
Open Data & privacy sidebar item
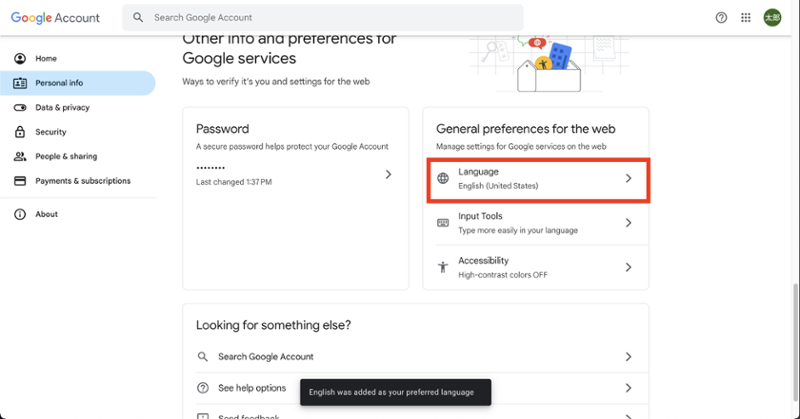61,107
